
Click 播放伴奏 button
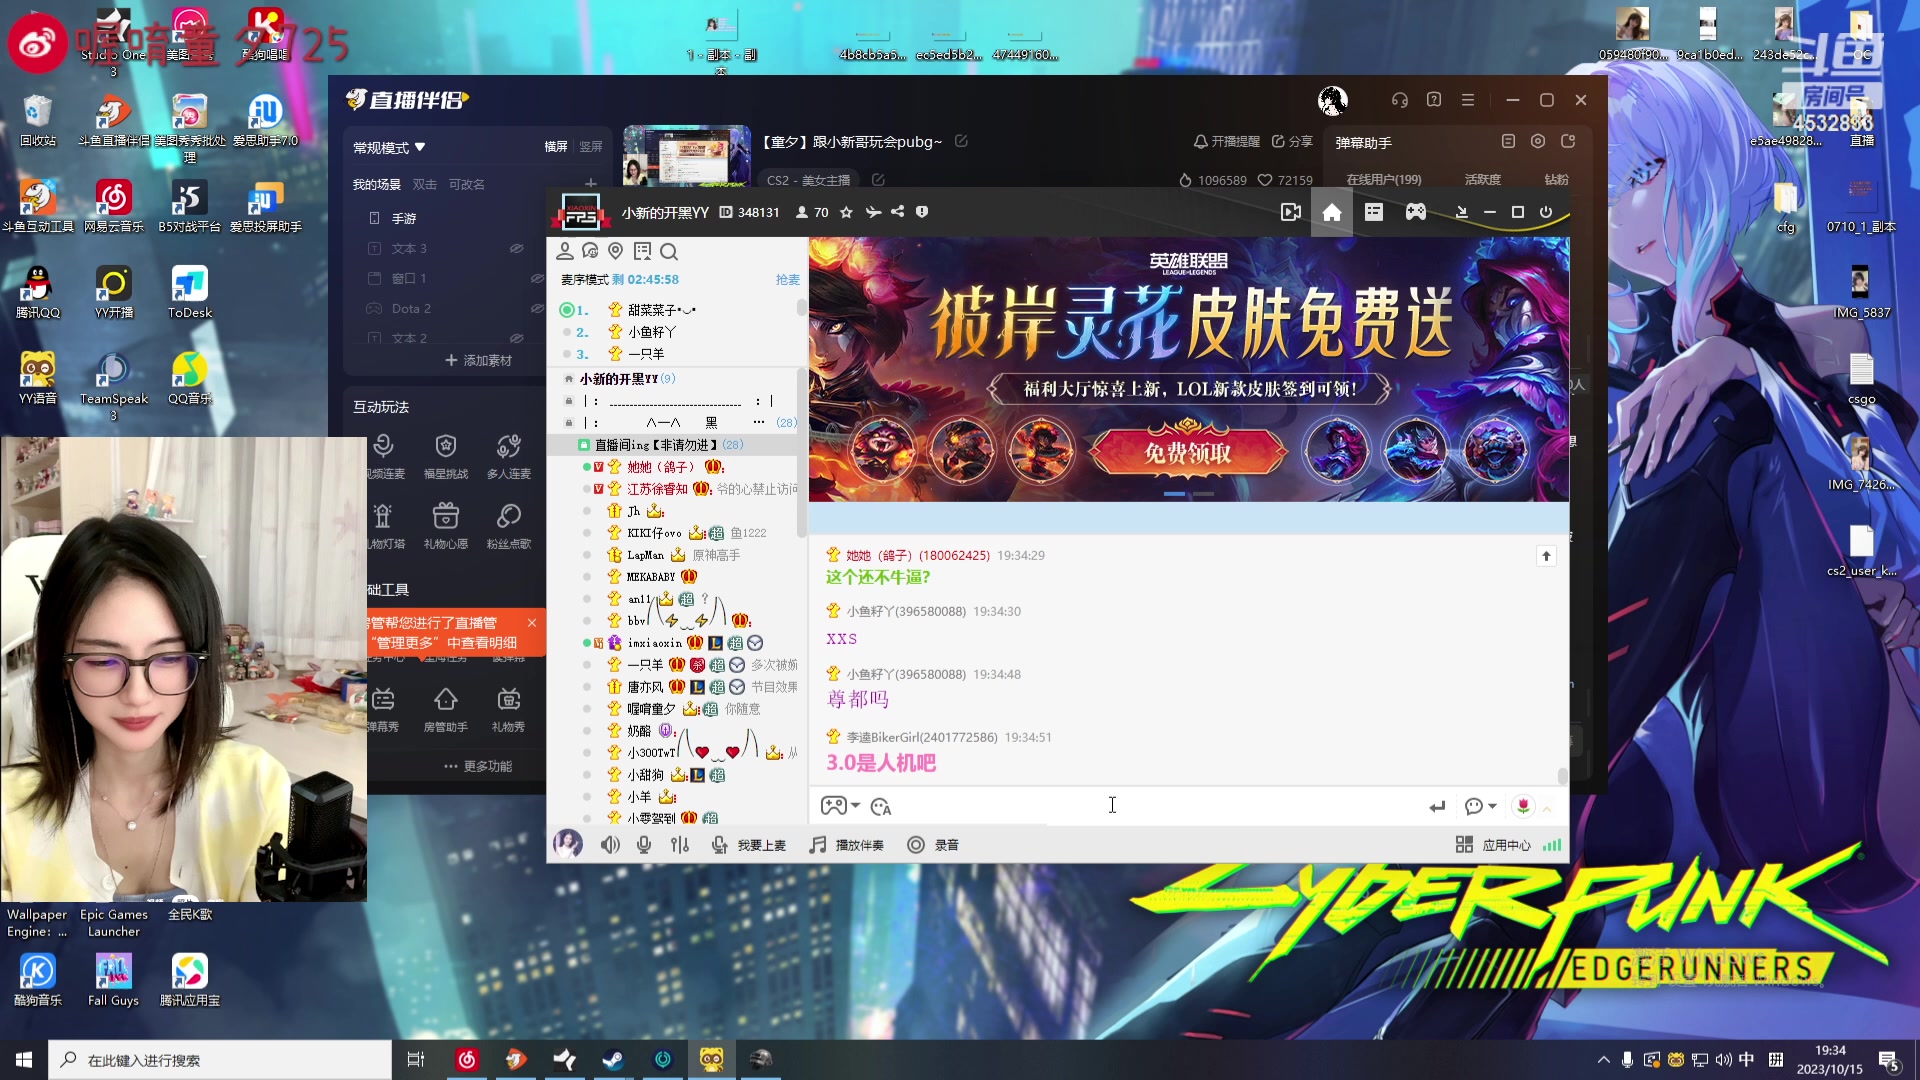(846, 845)
